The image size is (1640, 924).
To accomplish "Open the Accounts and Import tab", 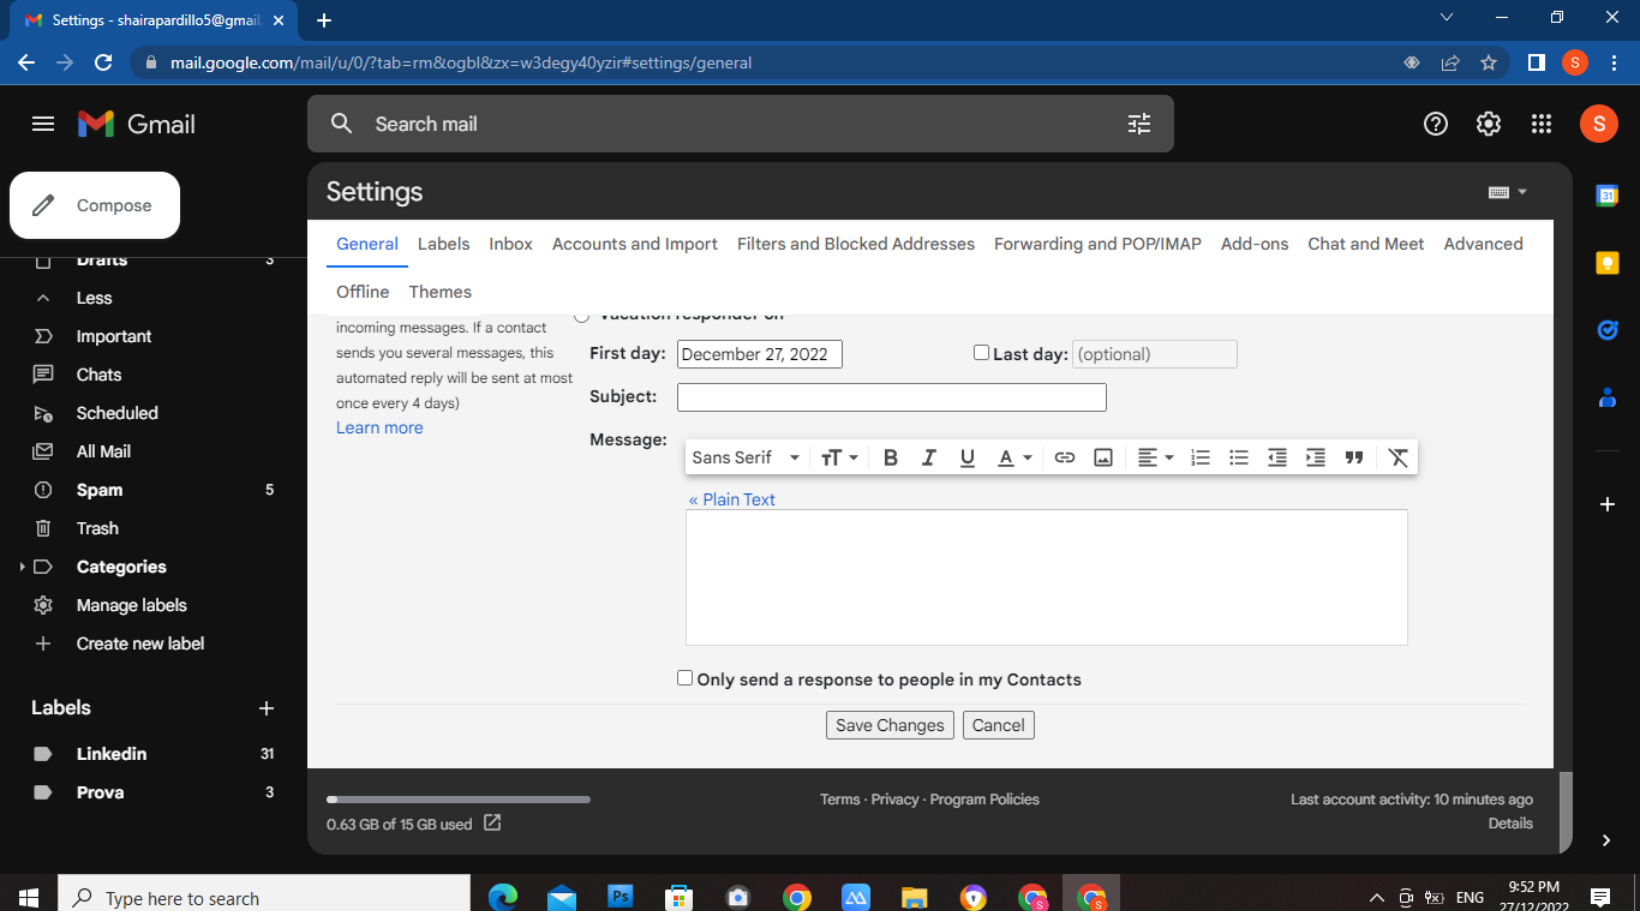I will tap(634, 244).
